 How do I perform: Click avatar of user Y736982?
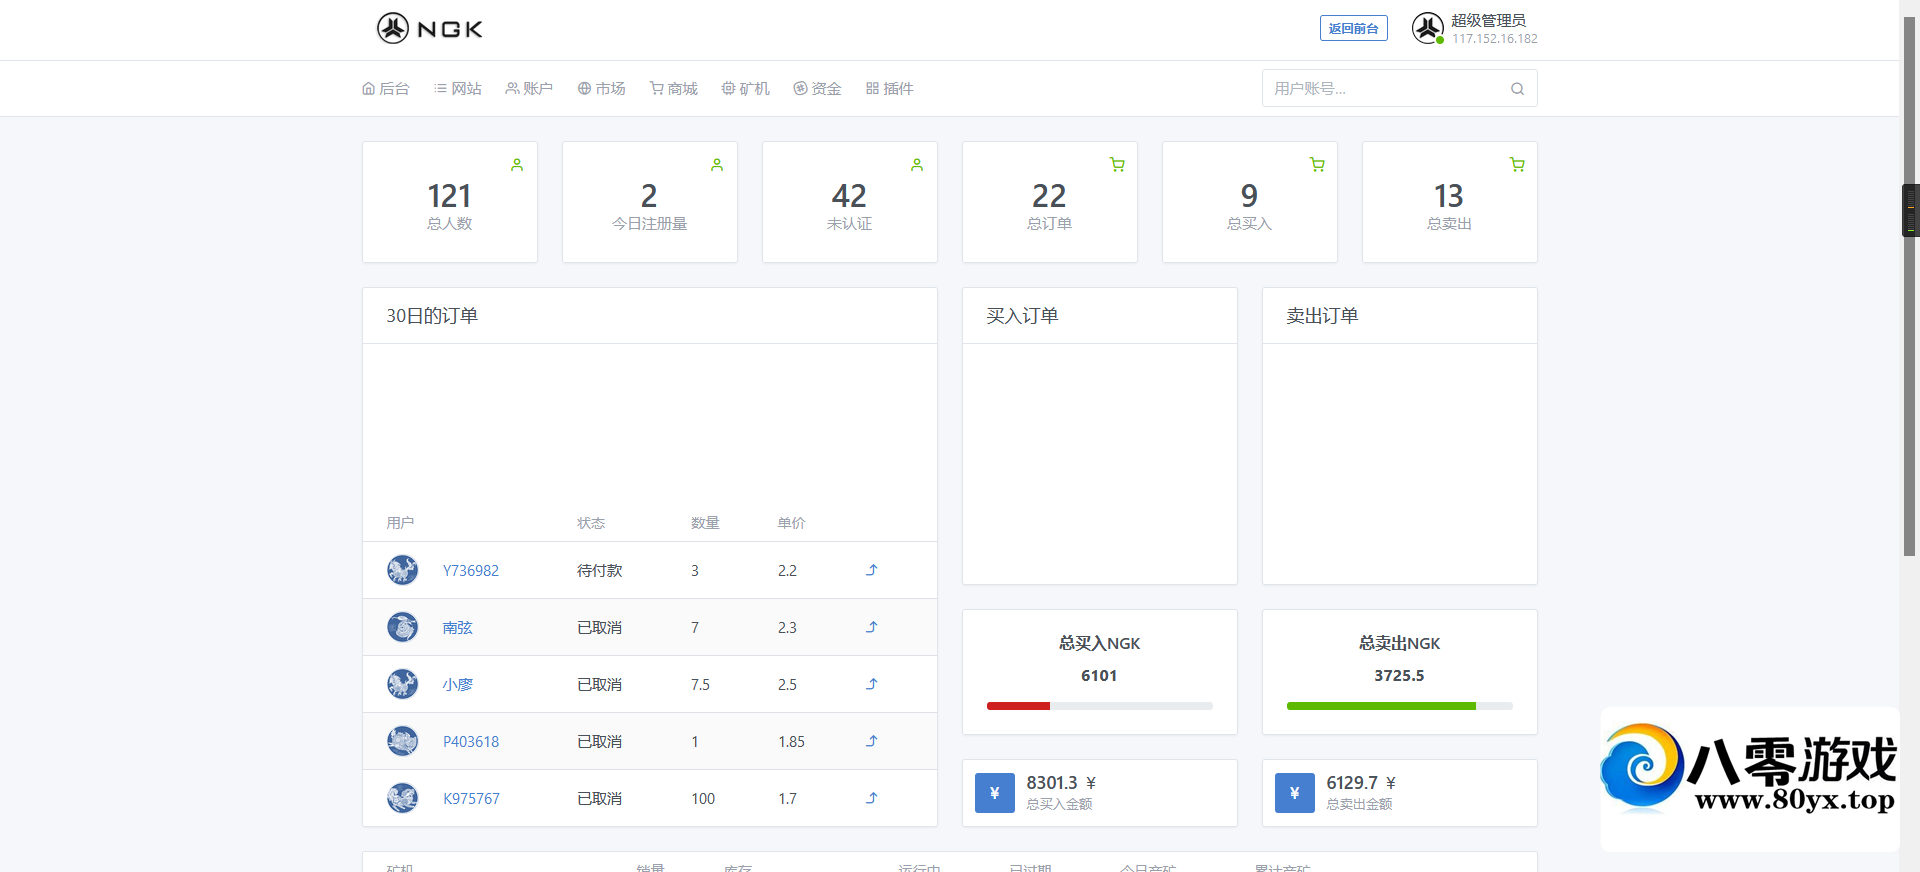point(403,570)
